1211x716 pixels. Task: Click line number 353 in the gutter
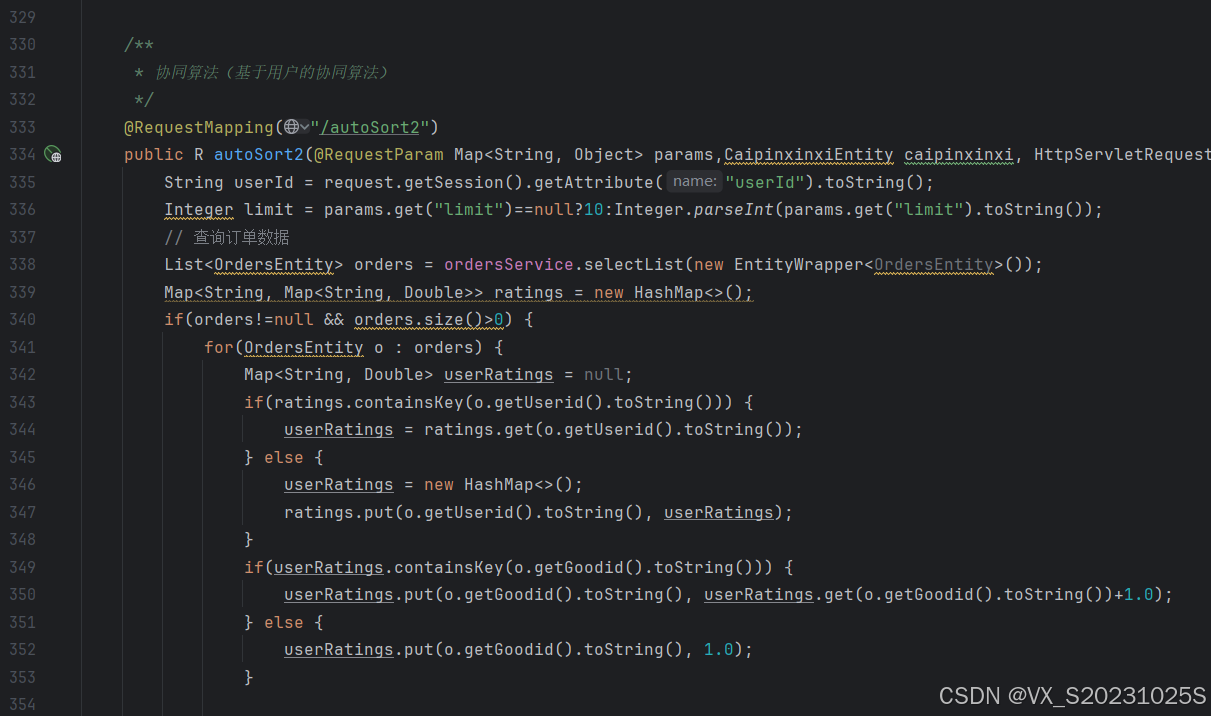(22, 677)
